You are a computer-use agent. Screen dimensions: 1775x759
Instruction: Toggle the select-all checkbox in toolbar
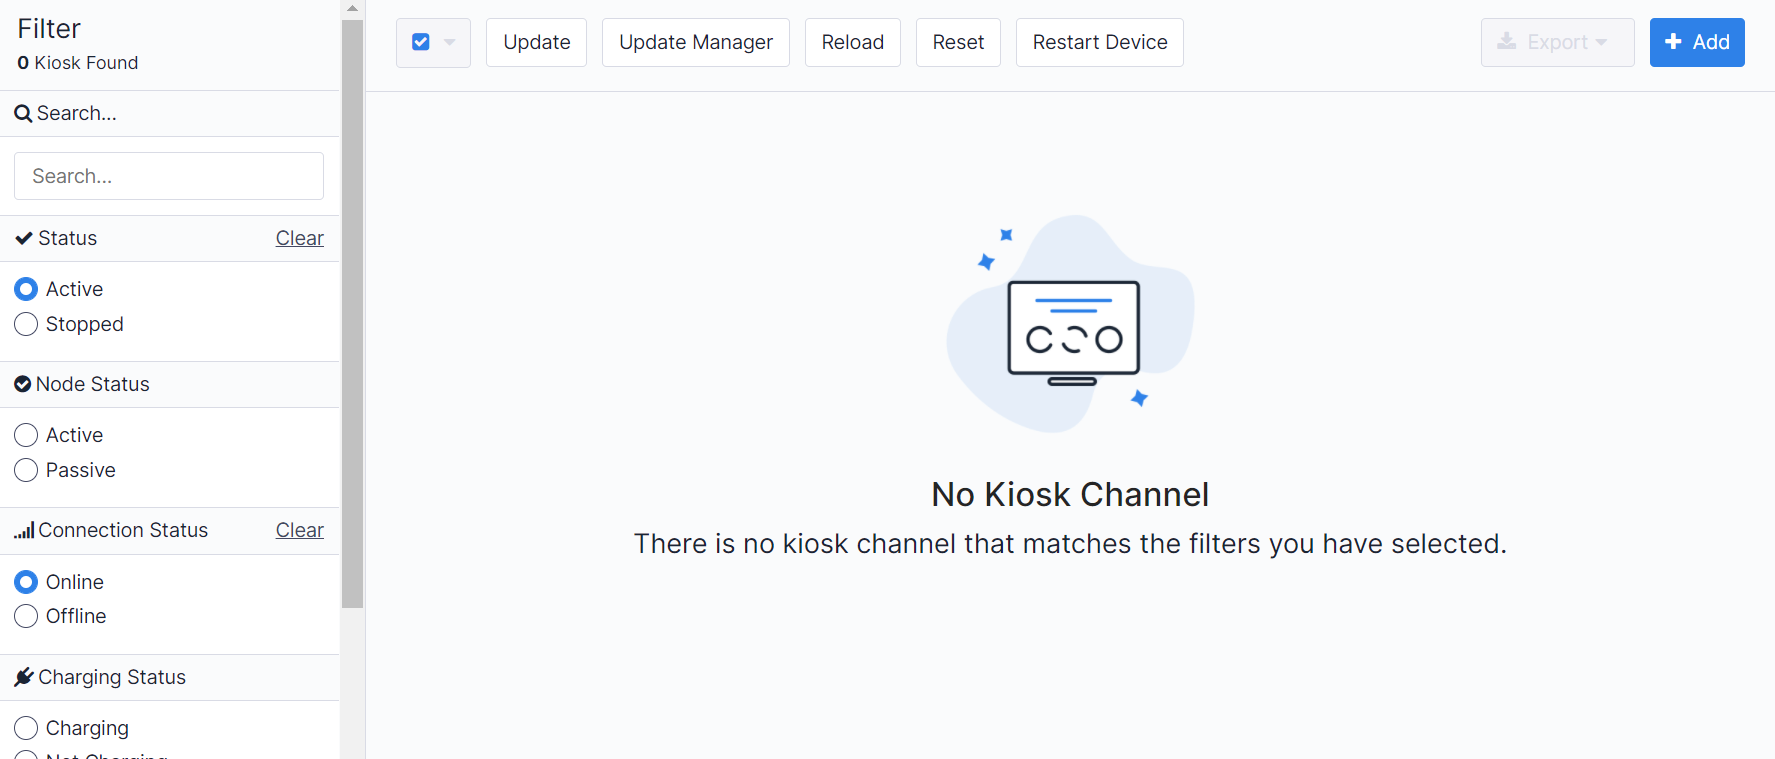(x=421, y=42)
